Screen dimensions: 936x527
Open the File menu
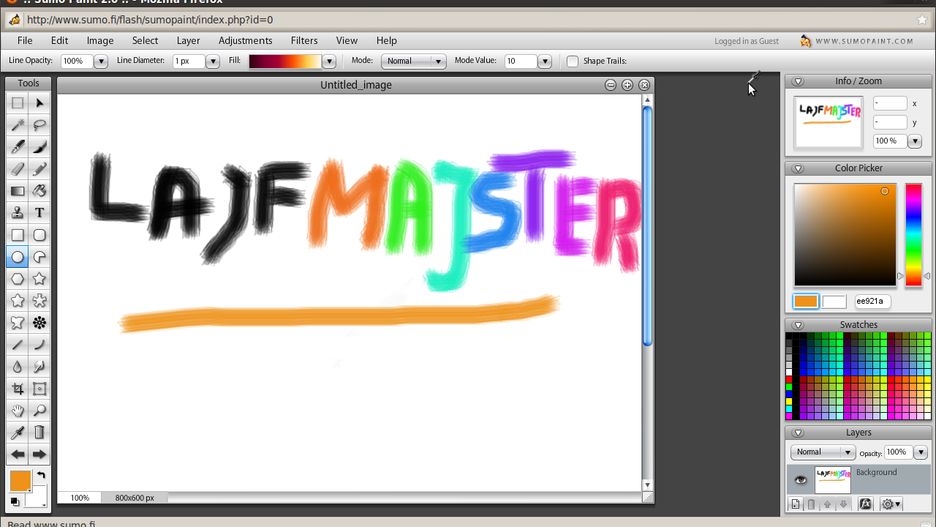coord(24,41)
